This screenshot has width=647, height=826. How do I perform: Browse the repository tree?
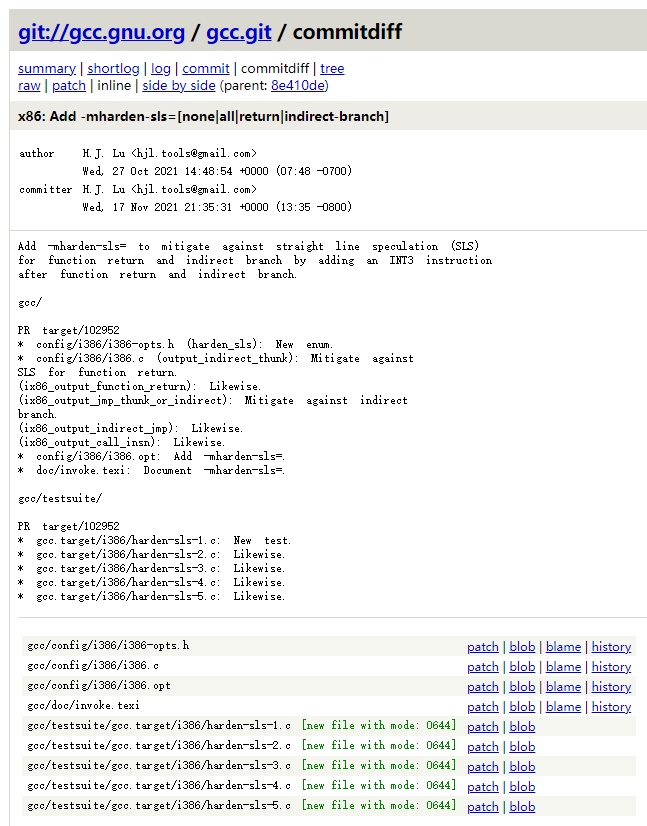[x=332, y=68]
